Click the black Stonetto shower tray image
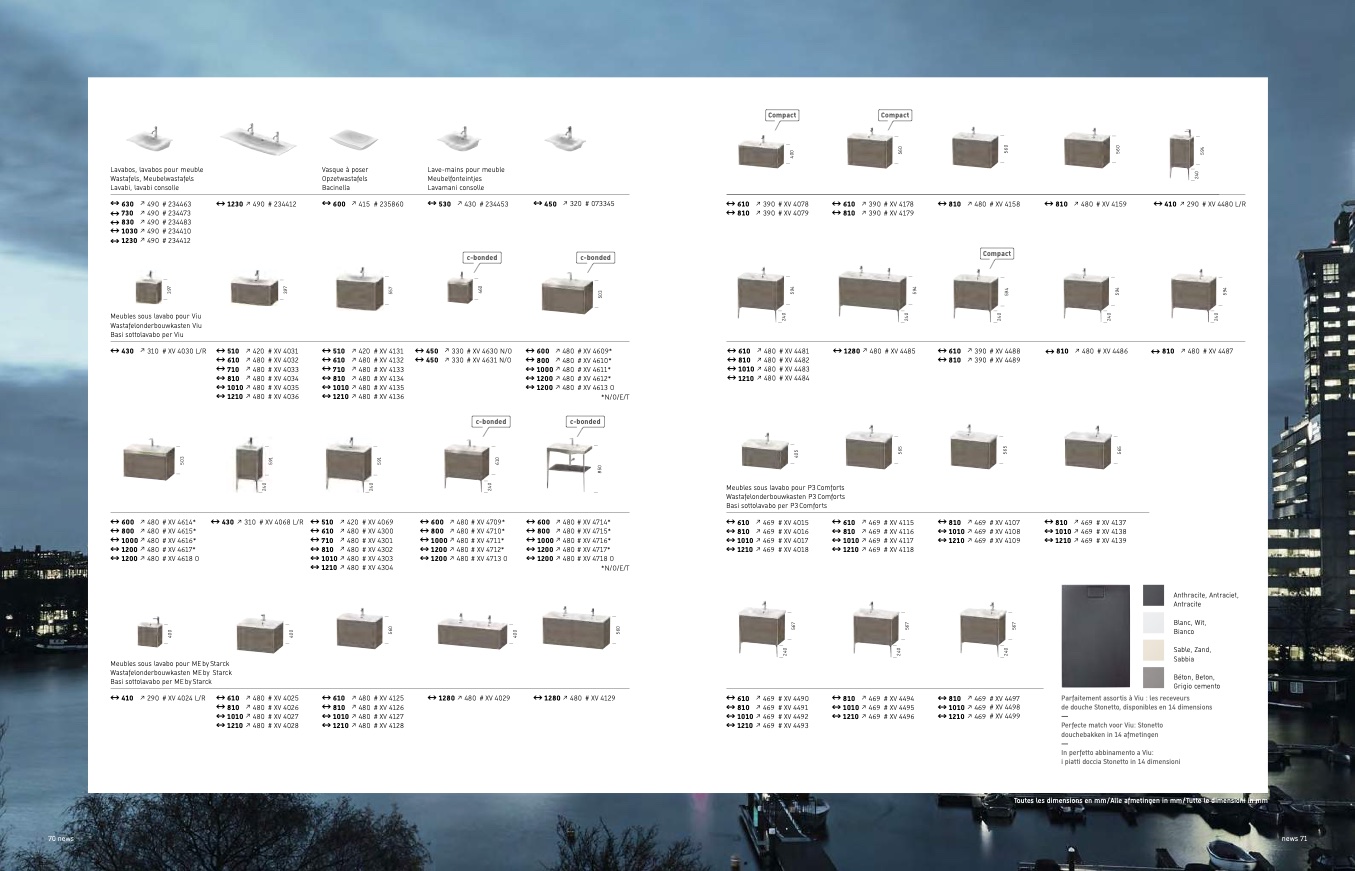1355x871 pixels. tap(1095, 635)
